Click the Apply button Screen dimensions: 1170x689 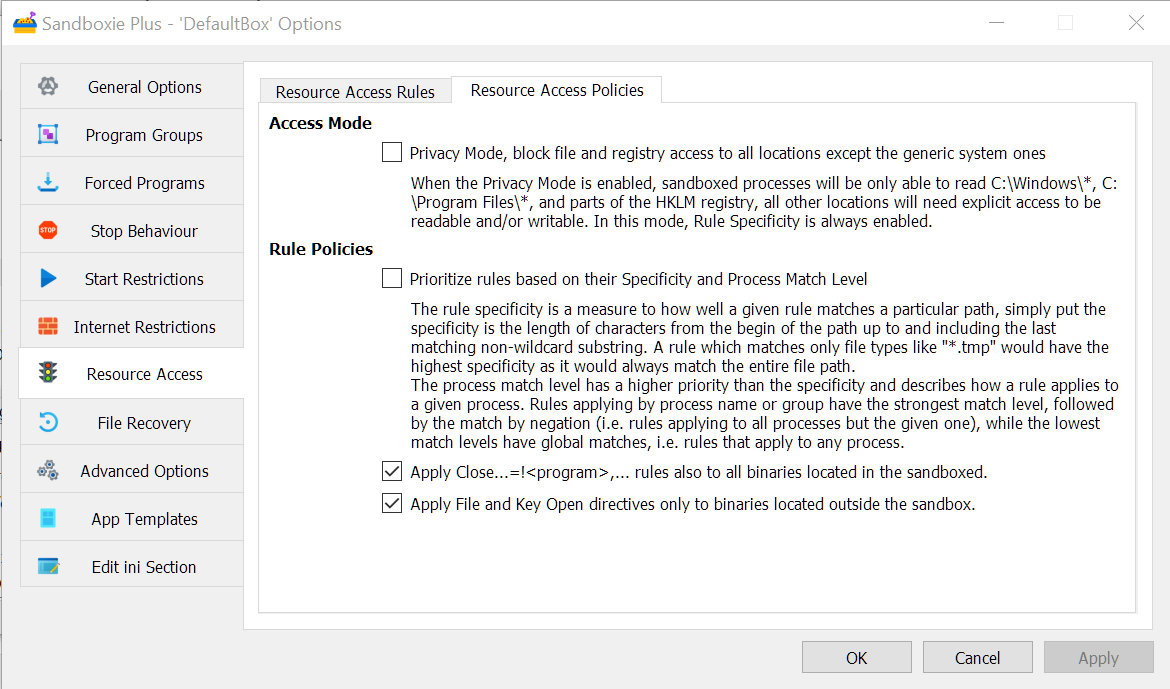click(1098, 658)
